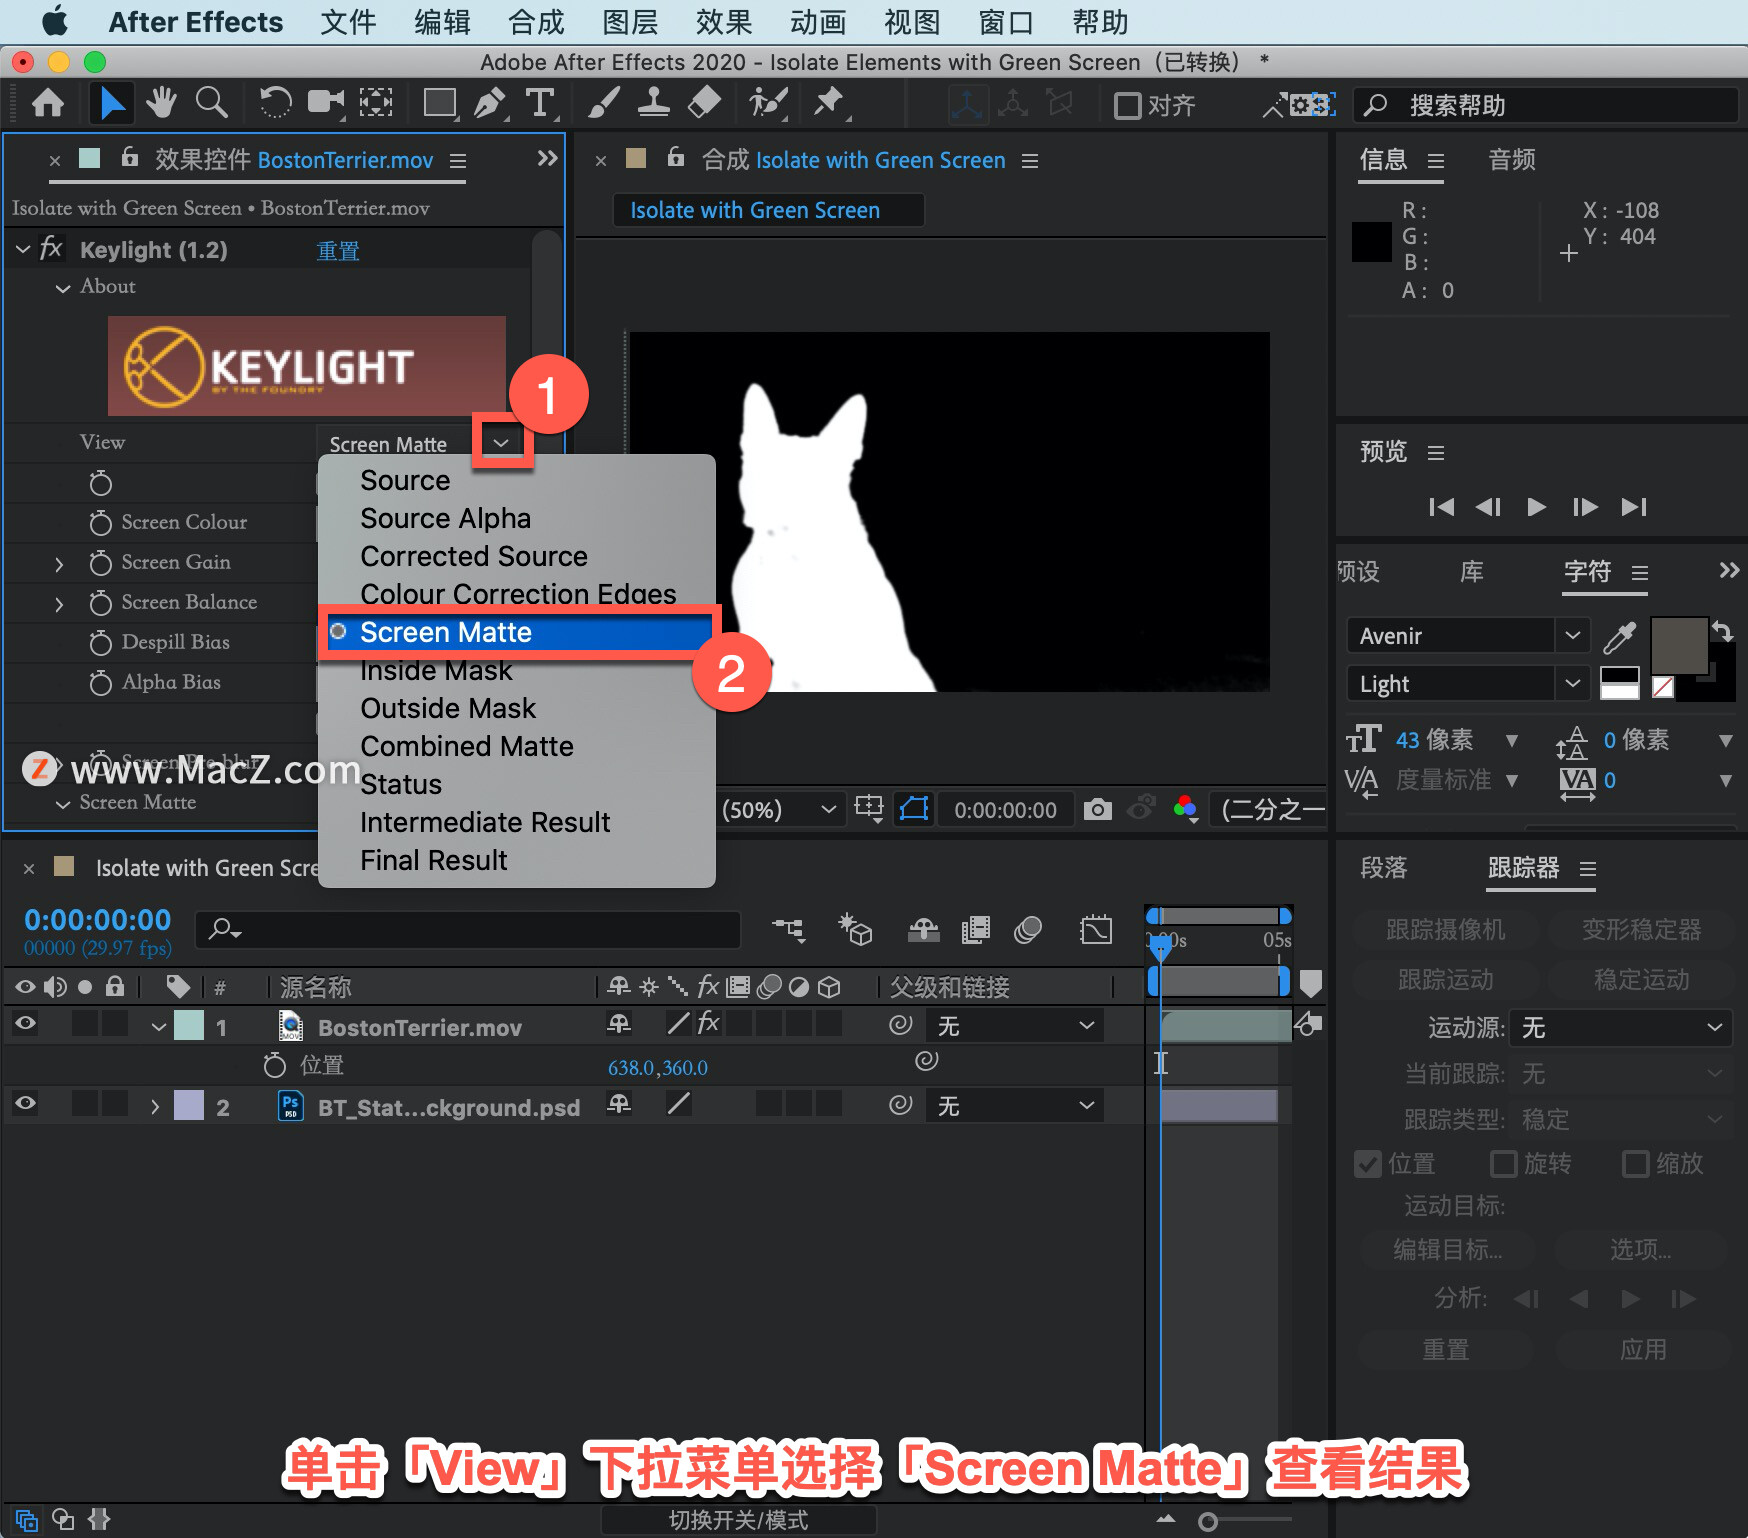Select the Rotation tool
1748x1538 pixels.
click(x=275, y=103)
